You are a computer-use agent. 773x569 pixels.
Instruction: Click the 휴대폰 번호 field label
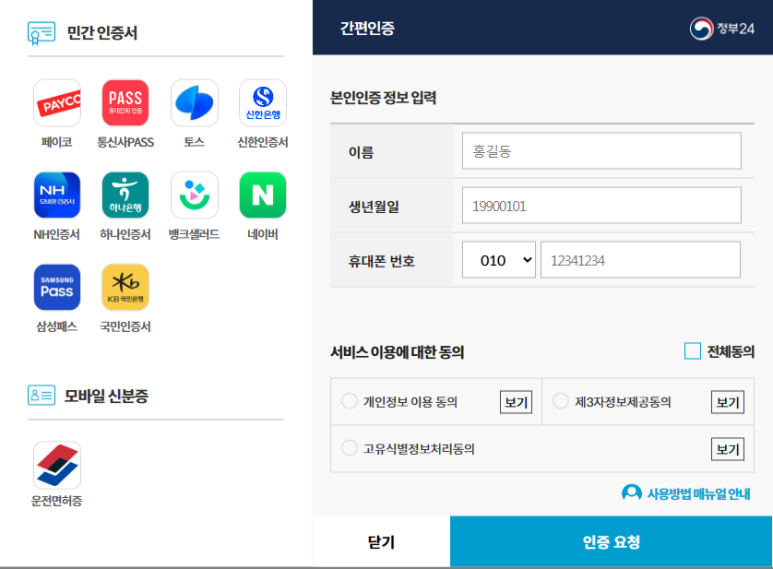(x=381, y=261)
